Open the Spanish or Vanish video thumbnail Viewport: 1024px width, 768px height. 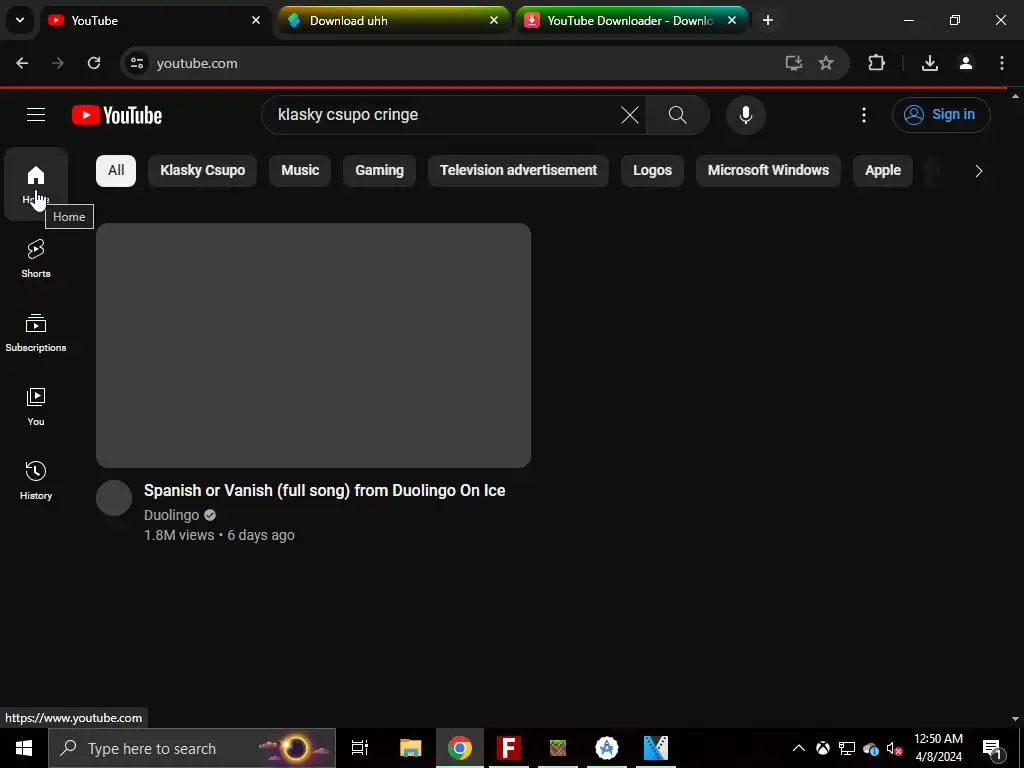pyautogui.click(x=313, y=345)
